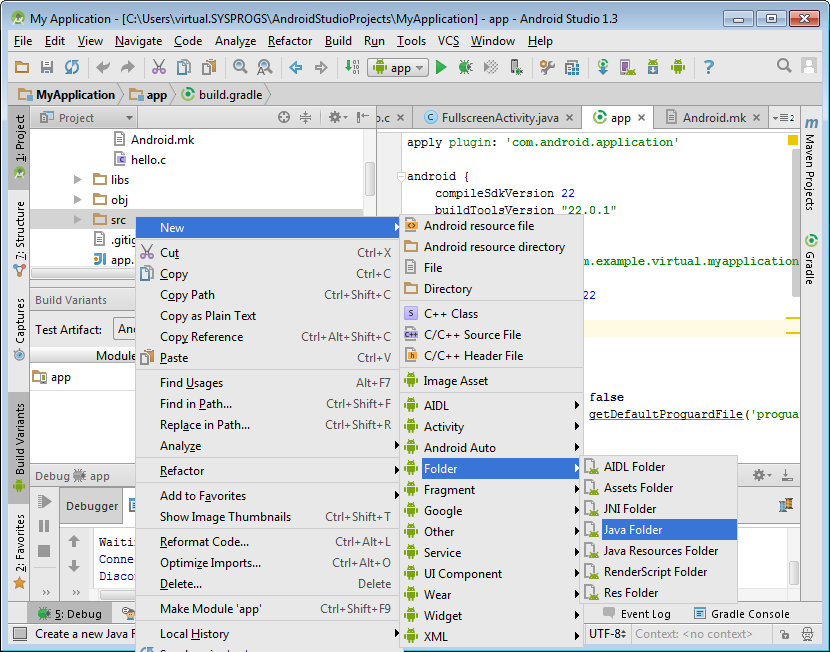Hide the Project tool window

click(363, 117)
